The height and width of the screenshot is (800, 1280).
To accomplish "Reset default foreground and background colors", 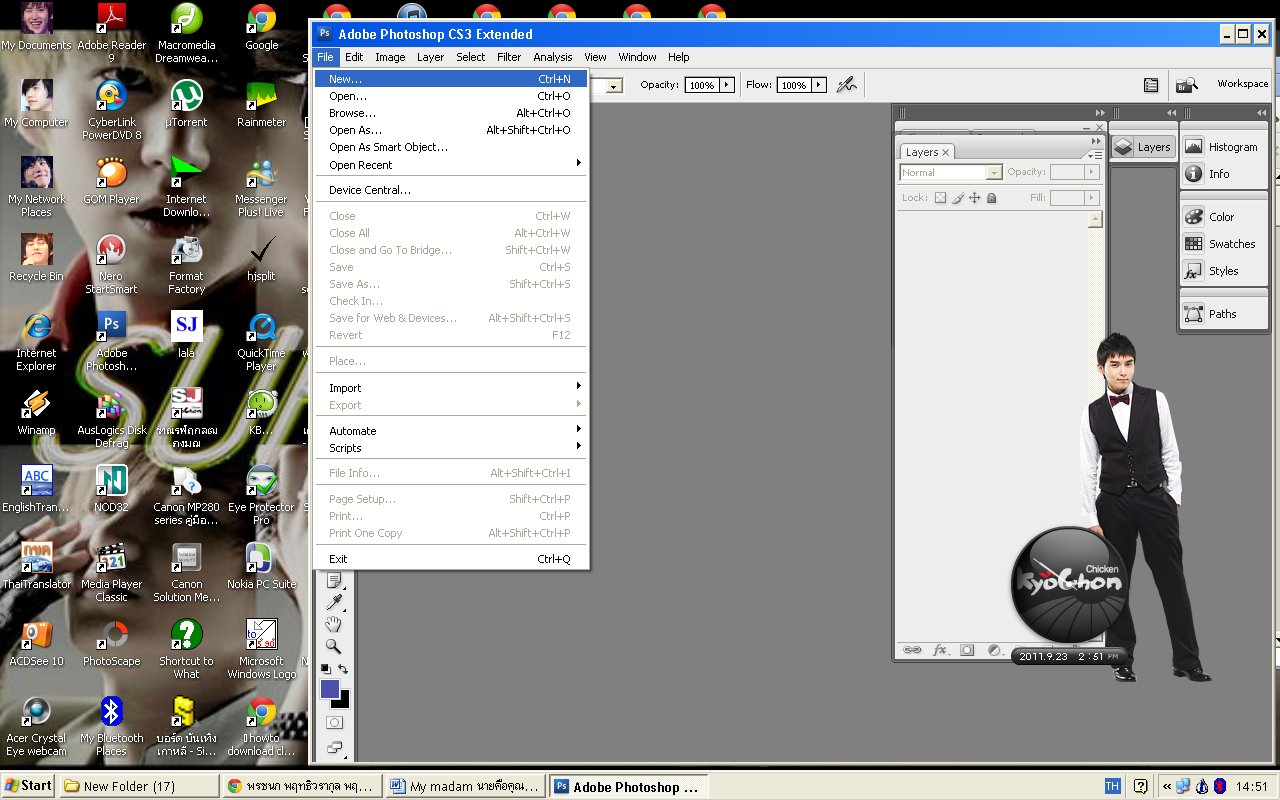I will point(325,669).
